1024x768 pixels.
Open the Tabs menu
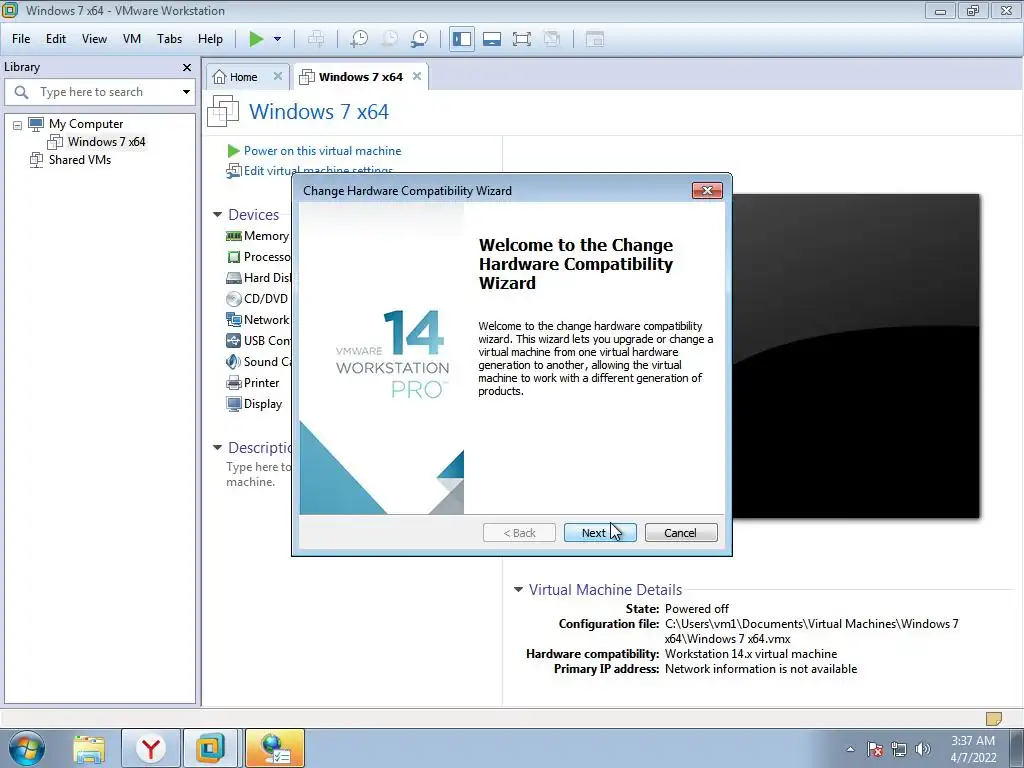pyautogui.click(x=169, y=39)
